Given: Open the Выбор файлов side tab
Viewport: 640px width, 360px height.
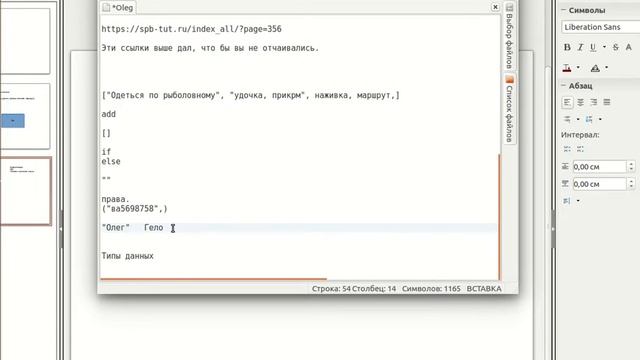Looking at the screenshot, I should click(x=509, y=36).
